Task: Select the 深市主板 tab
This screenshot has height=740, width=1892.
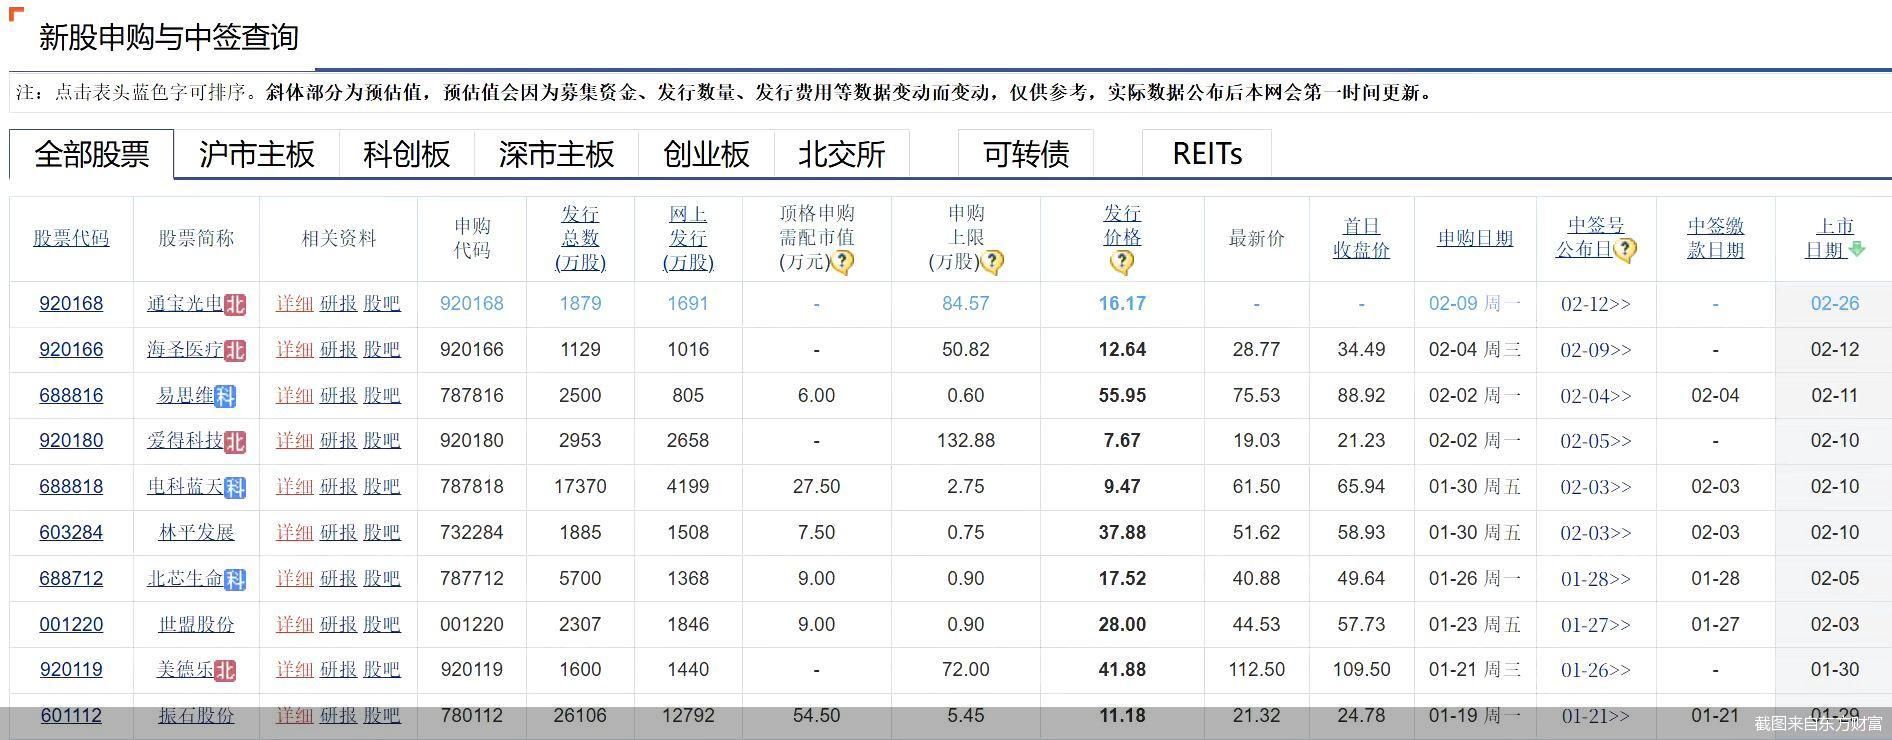Action: point(556,154)
